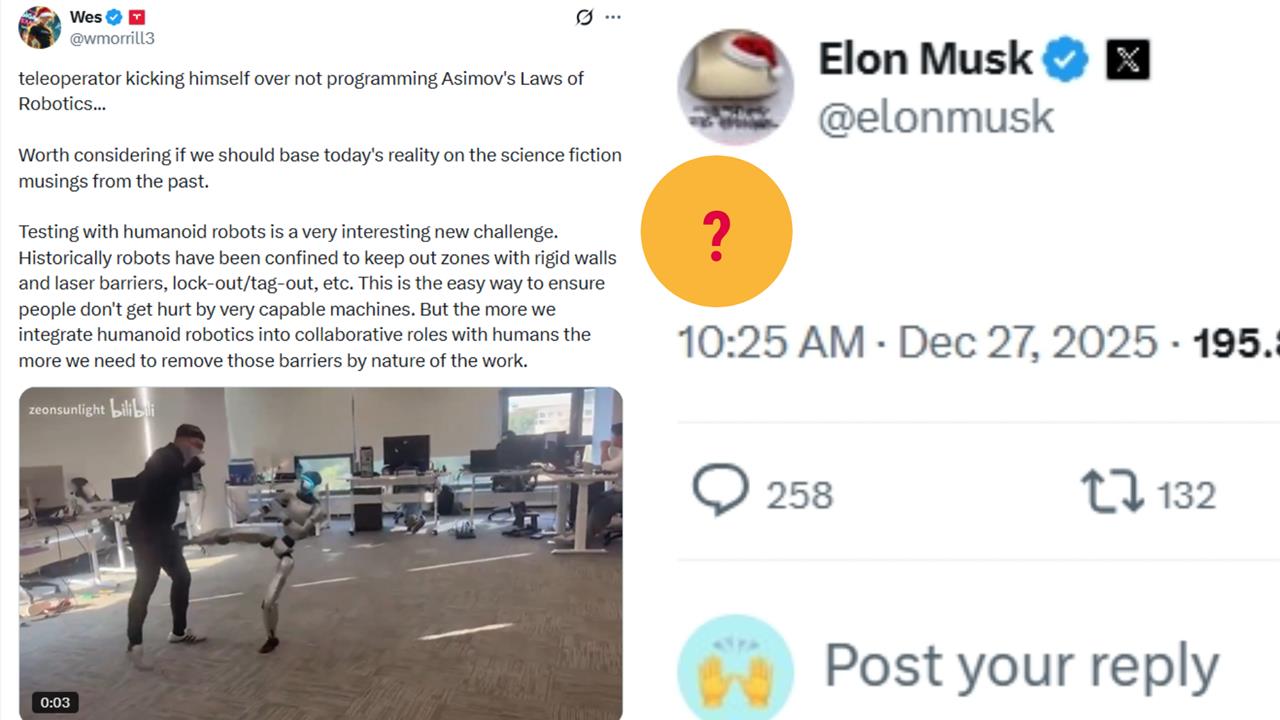1280x720 pixels.
Task: Open the three-dot more menu on Wes's post
Action: (x=613, y=17)
